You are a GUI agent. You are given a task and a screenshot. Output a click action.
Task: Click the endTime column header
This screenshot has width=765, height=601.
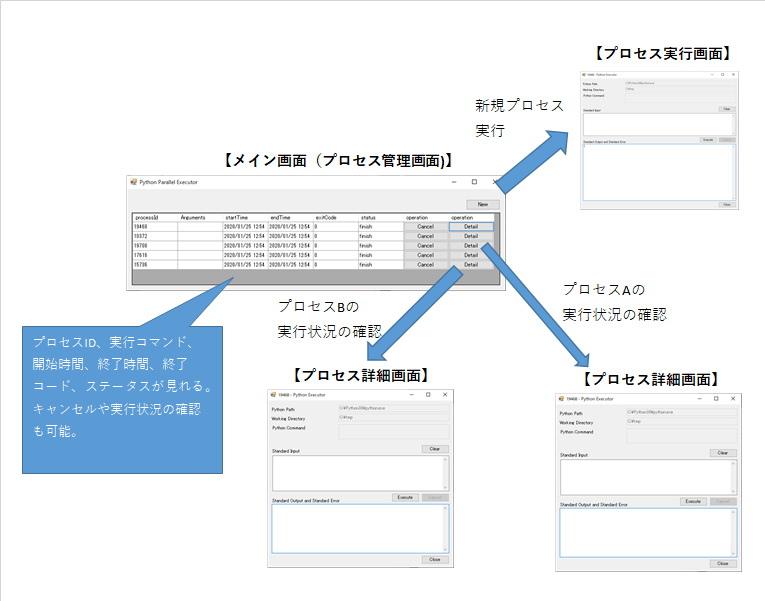click(291, 218)
